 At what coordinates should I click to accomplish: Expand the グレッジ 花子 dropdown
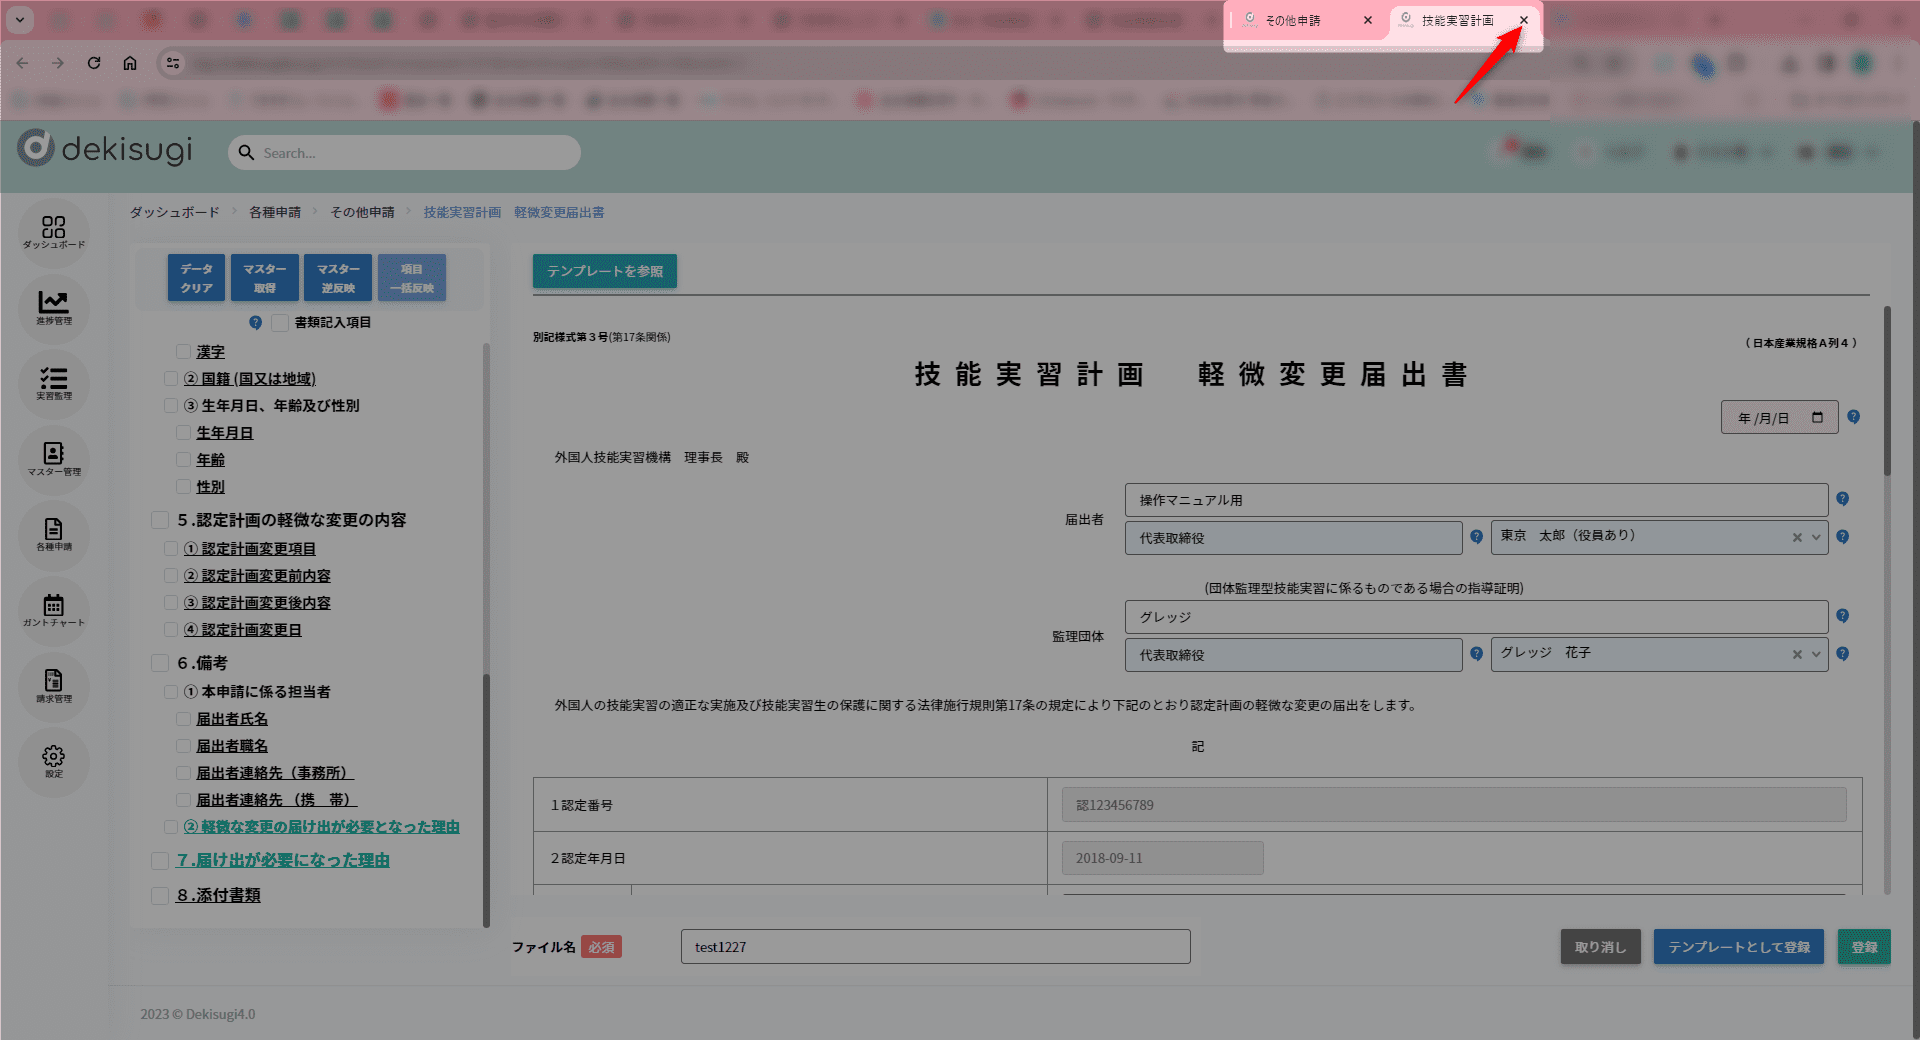point(1816,655)
